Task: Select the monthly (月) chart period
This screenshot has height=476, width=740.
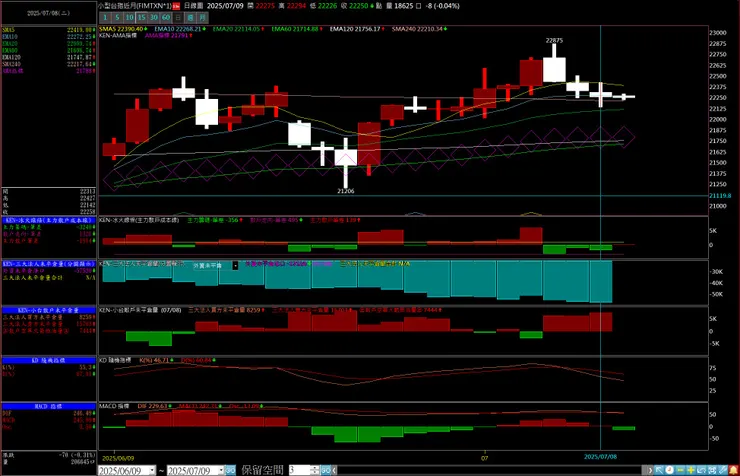Action: pos(202,17)
